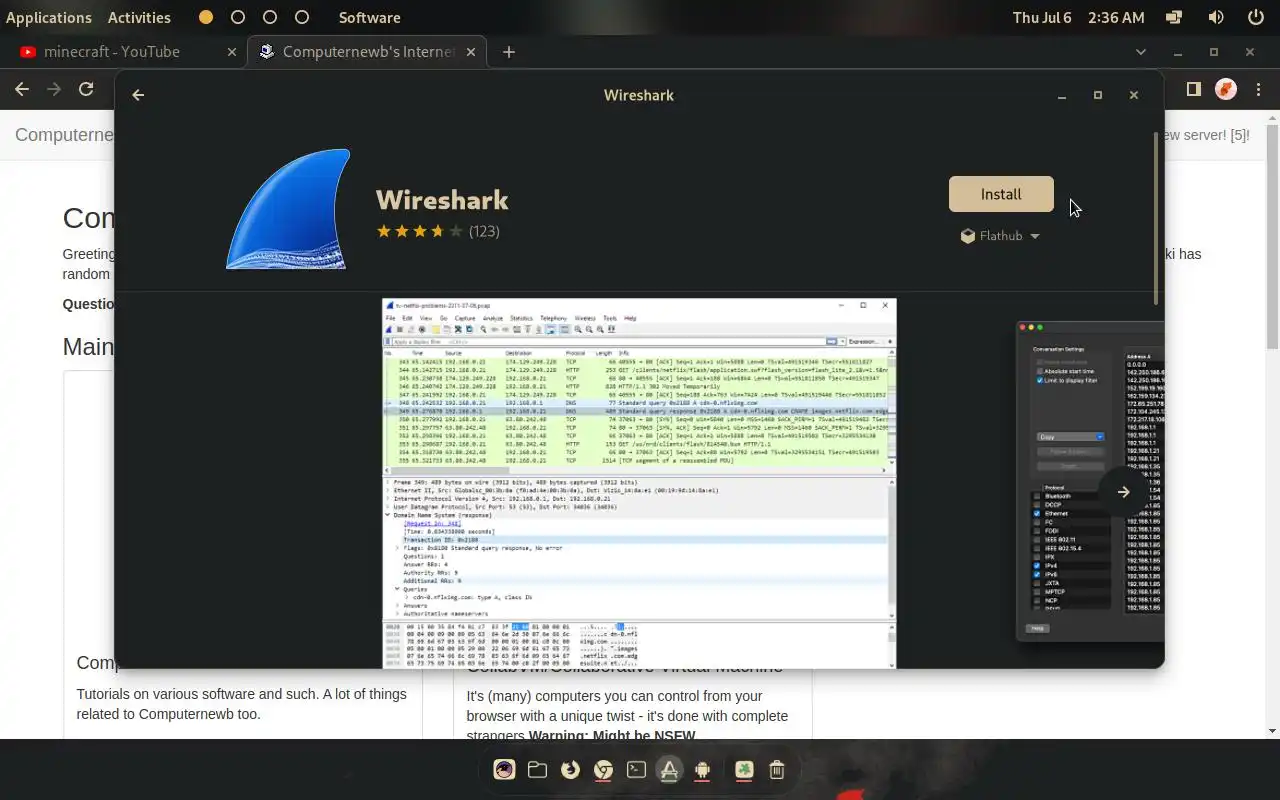Open the Applications menu in top bar
This screenshot has height=800, width=1280.
(48, 17)
